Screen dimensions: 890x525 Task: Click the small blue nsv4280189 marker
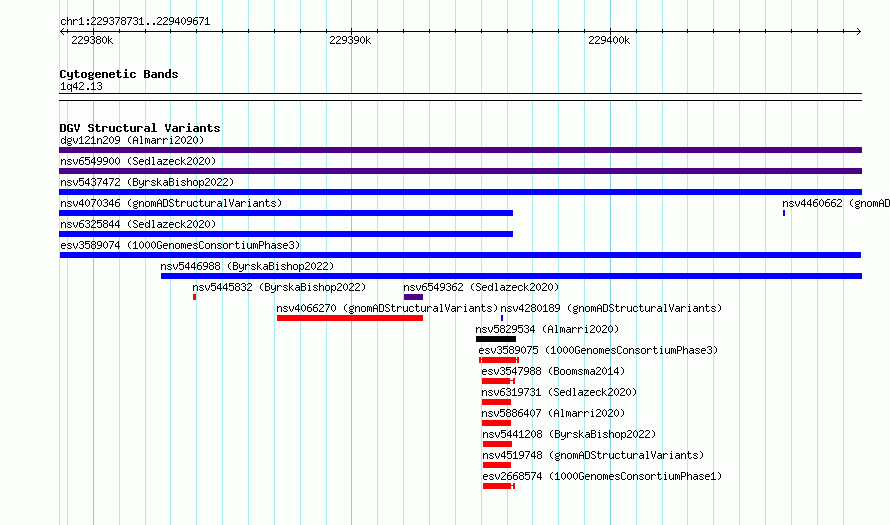tap(502, 318)
